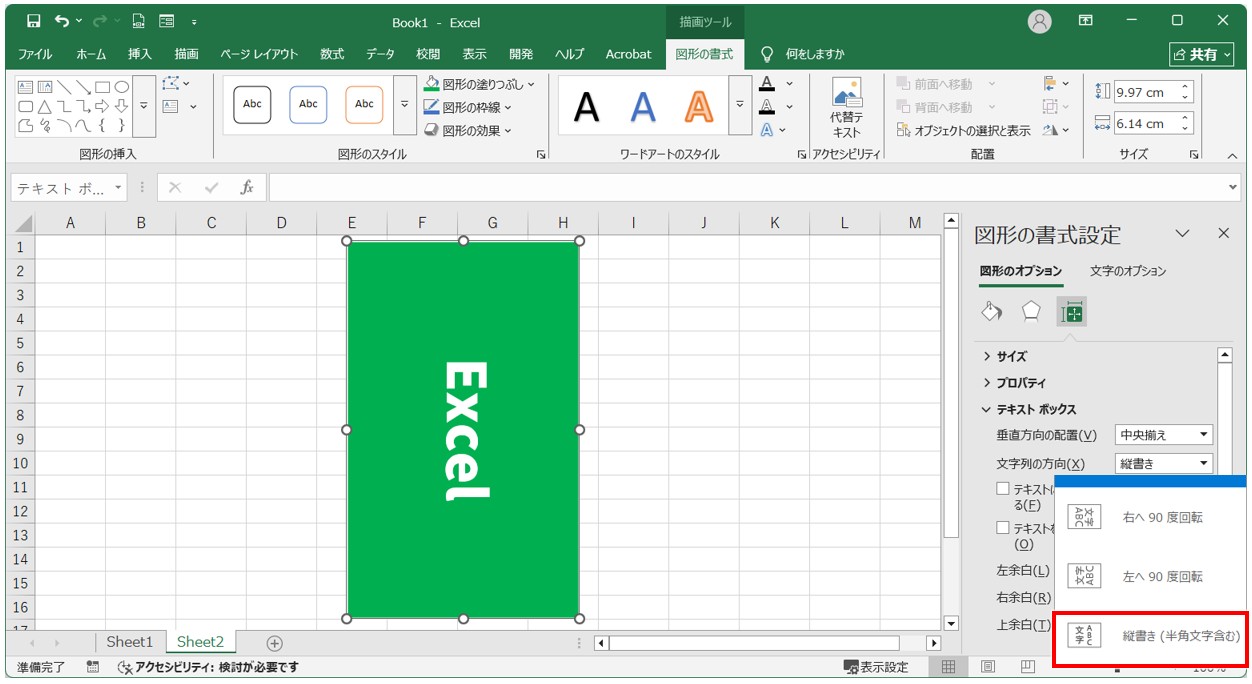Open the 数式 ribbon tab
The width and height of the screenshot is (1252, 684).
(x=332, y=54)
